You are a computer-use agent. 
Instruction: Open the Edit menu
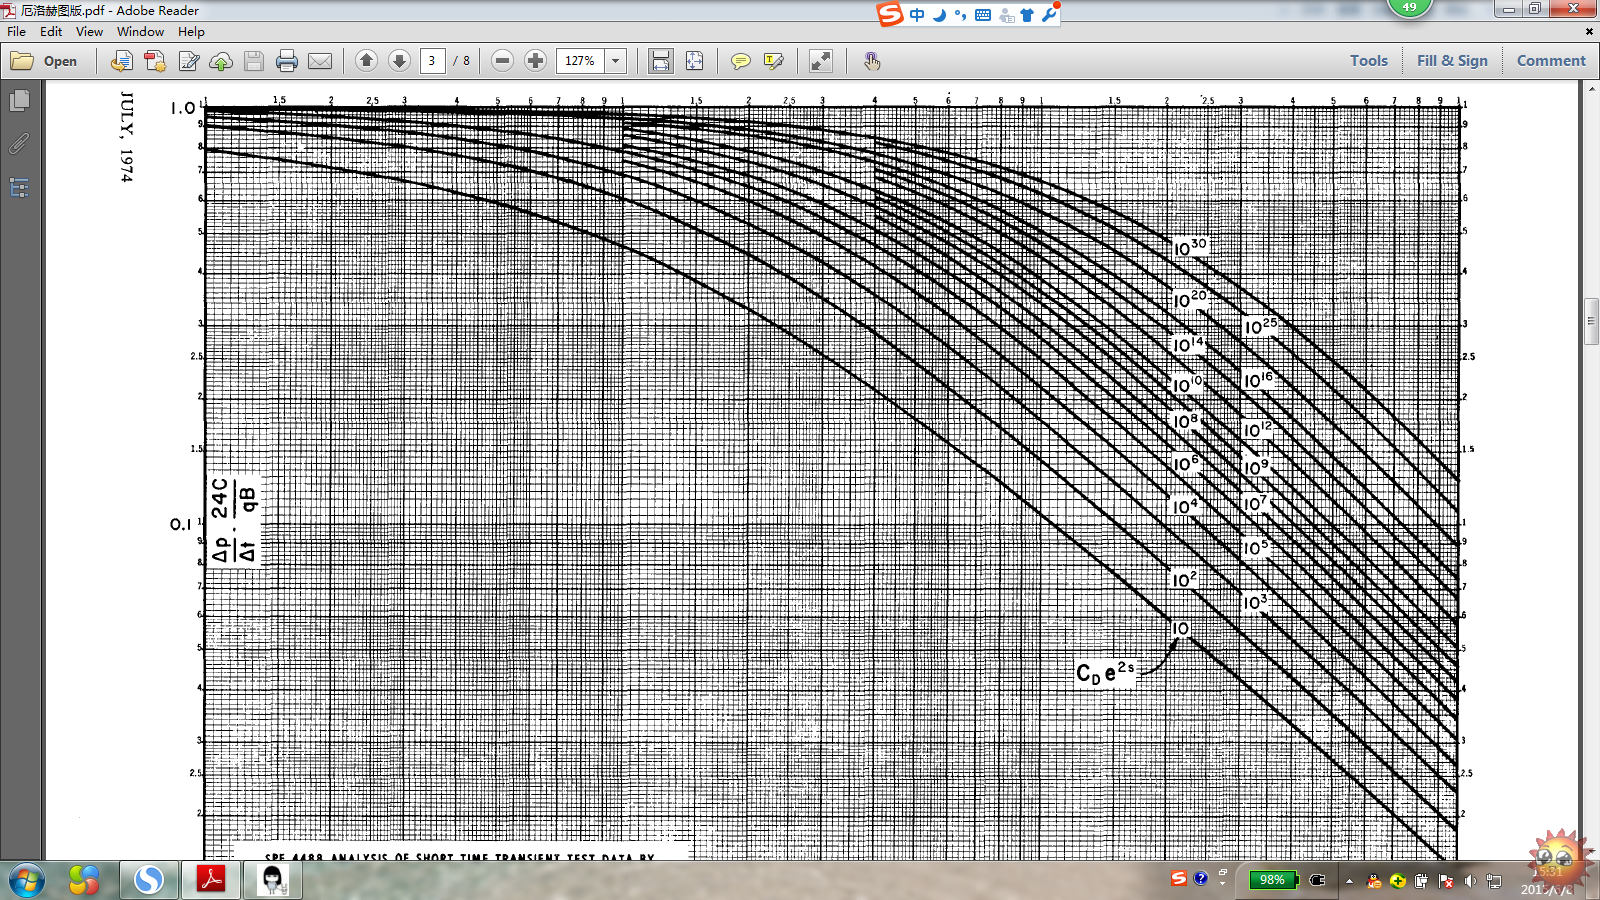click(x=51, y=32)
